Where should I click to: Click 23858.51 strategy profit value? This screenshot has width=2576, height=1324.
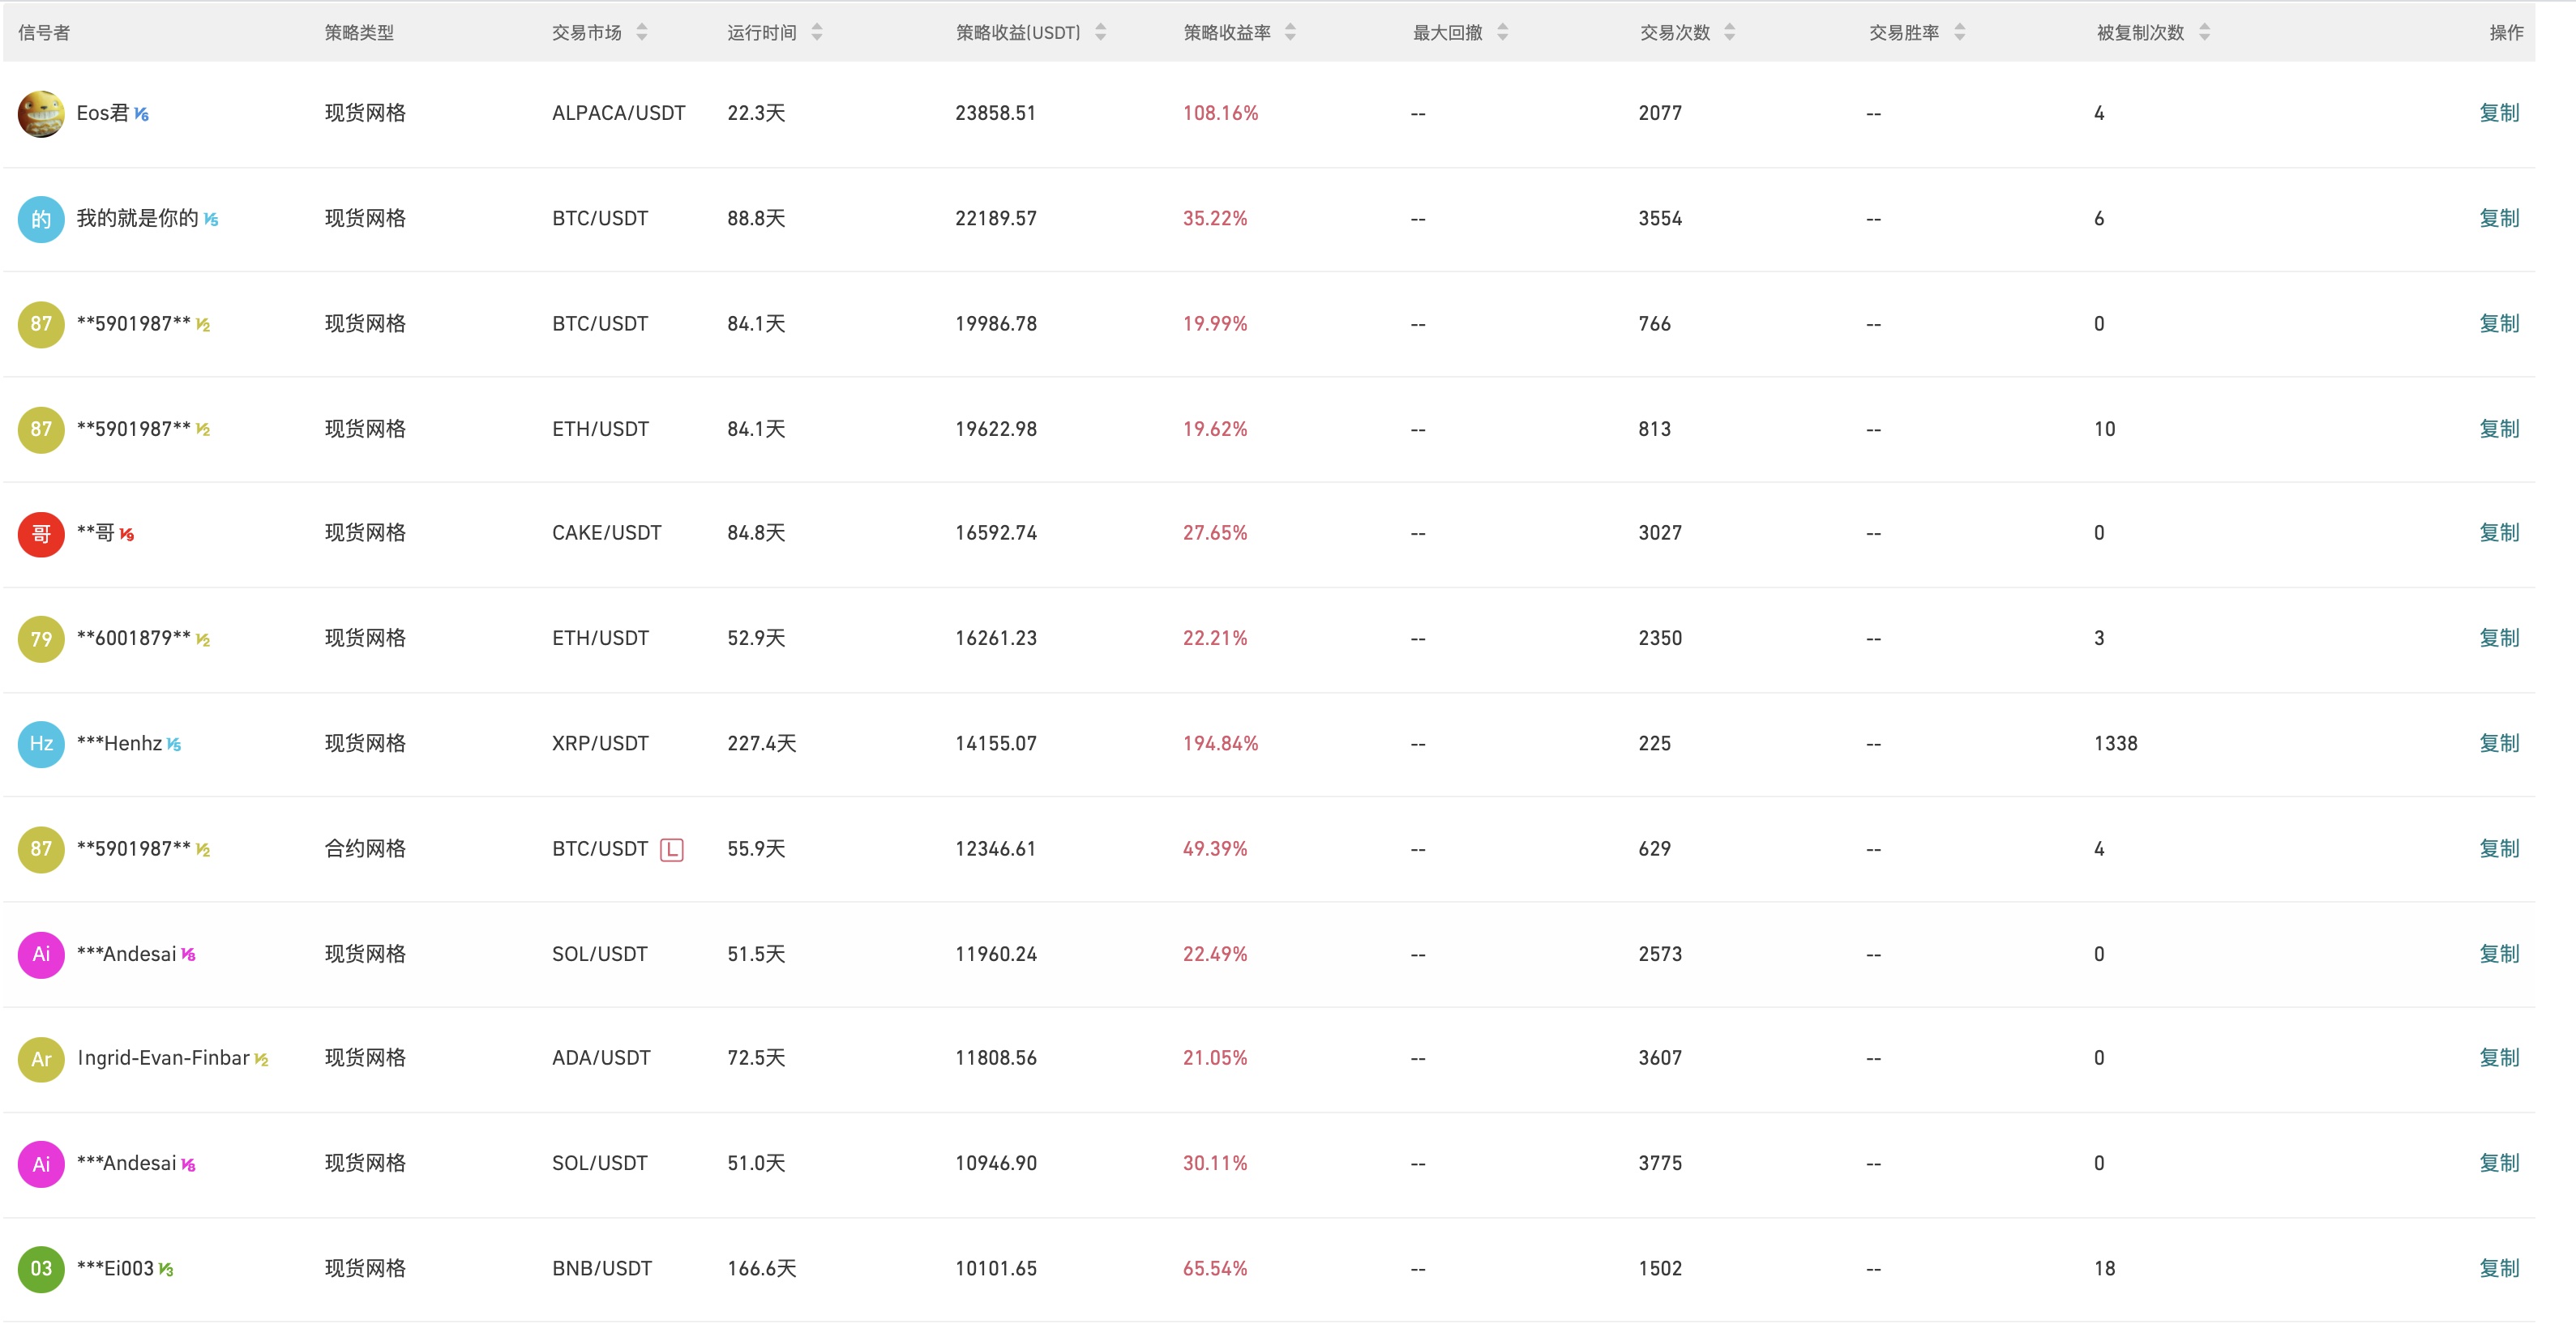[x=995, y=113]
